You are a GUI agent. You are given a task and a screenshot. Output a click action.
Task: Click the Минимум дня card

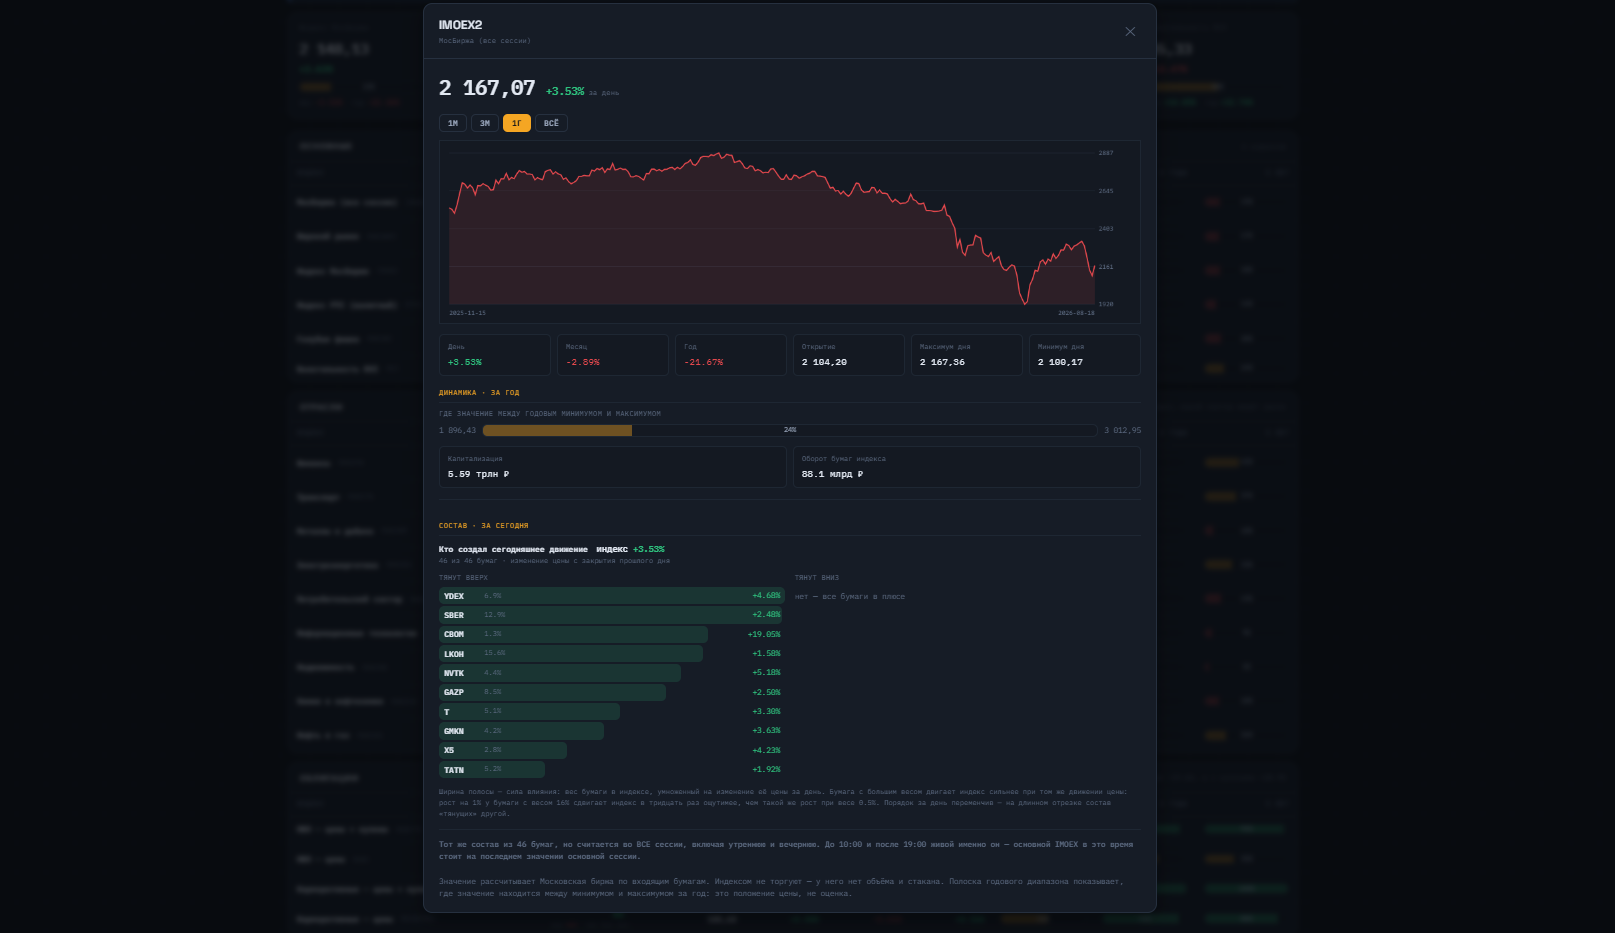1084,355
